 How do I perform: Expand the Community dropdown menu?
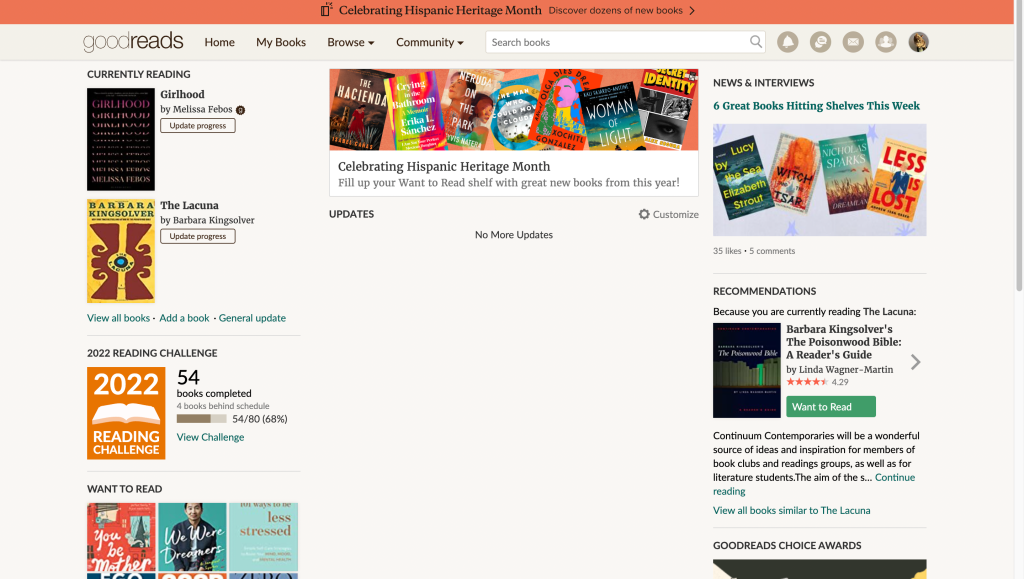coord(430,42)
